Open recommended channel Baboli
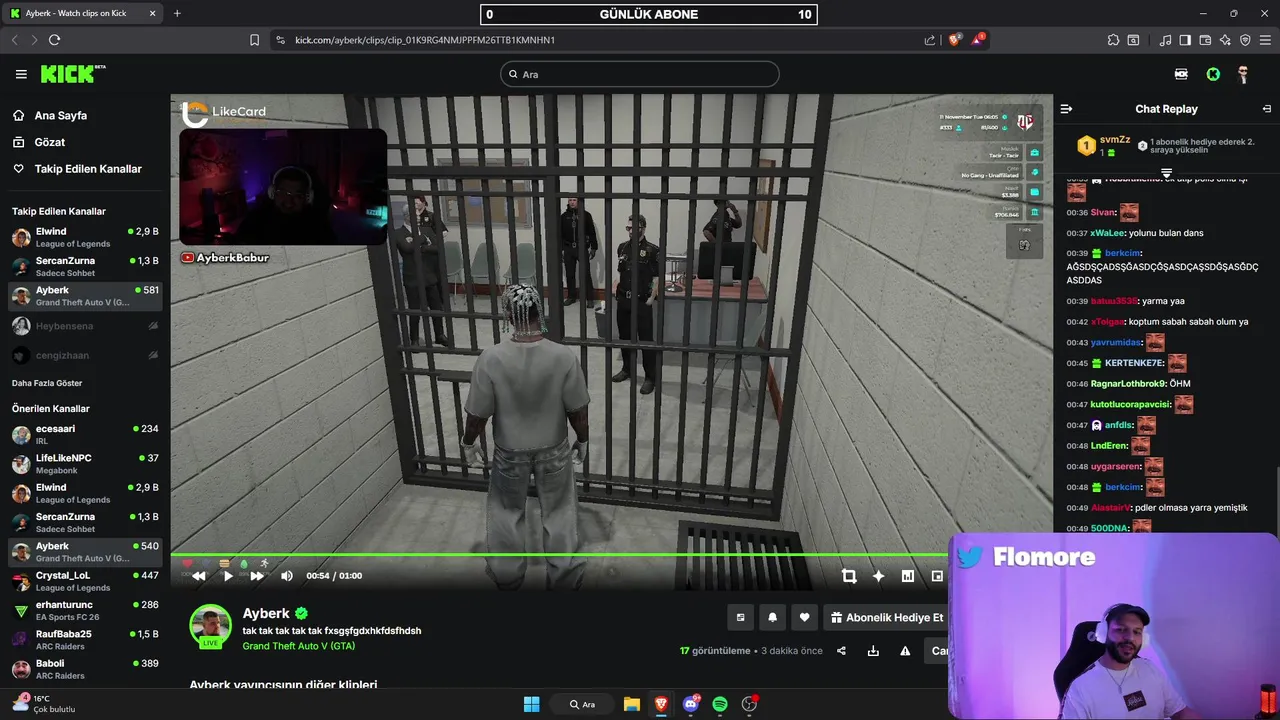This screenshot has width=1280, height=720. pyautogui.click(x=85, y=669)
